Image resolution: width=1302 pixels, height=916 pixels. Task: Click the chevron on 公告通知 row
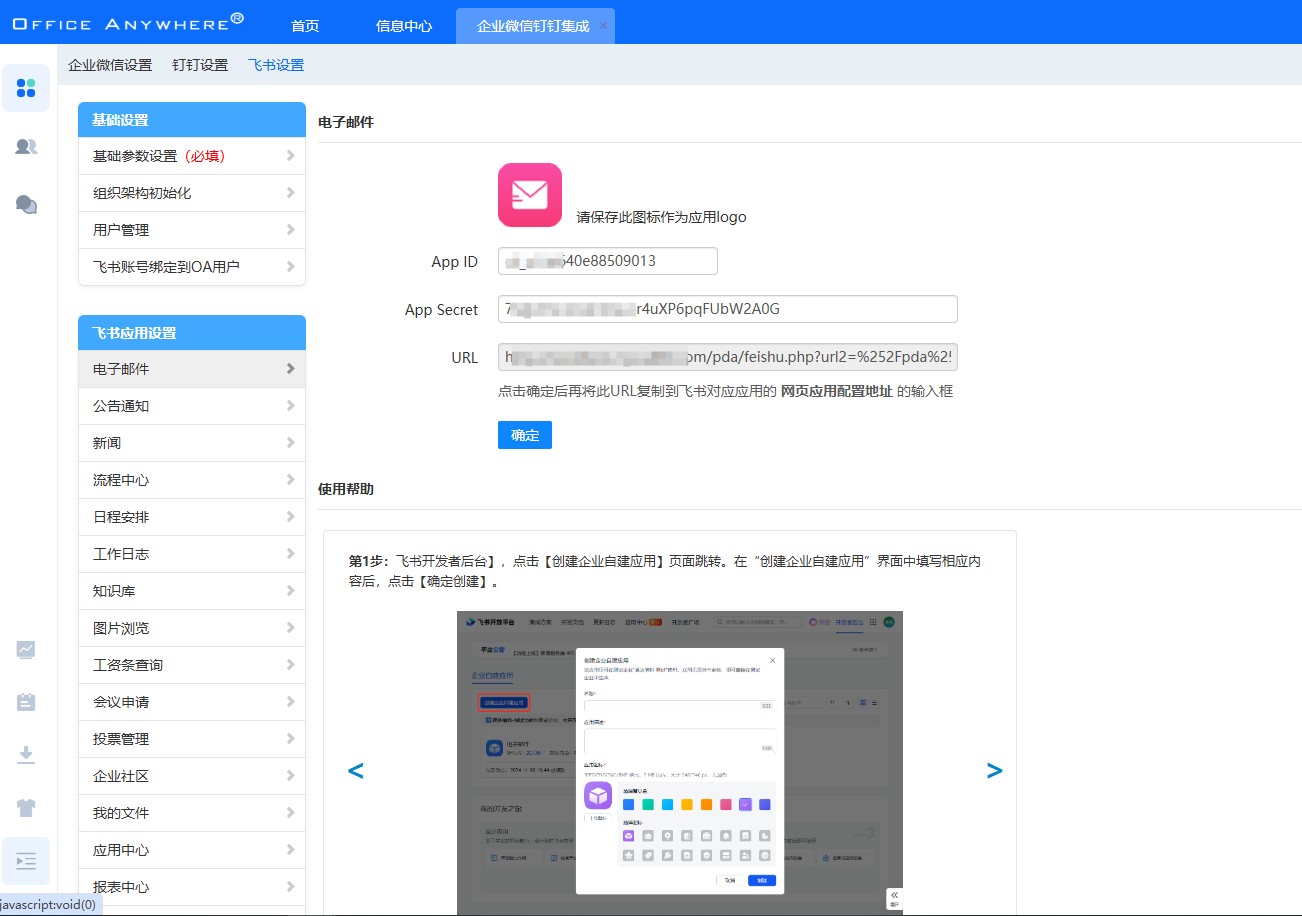pos(290,406)
